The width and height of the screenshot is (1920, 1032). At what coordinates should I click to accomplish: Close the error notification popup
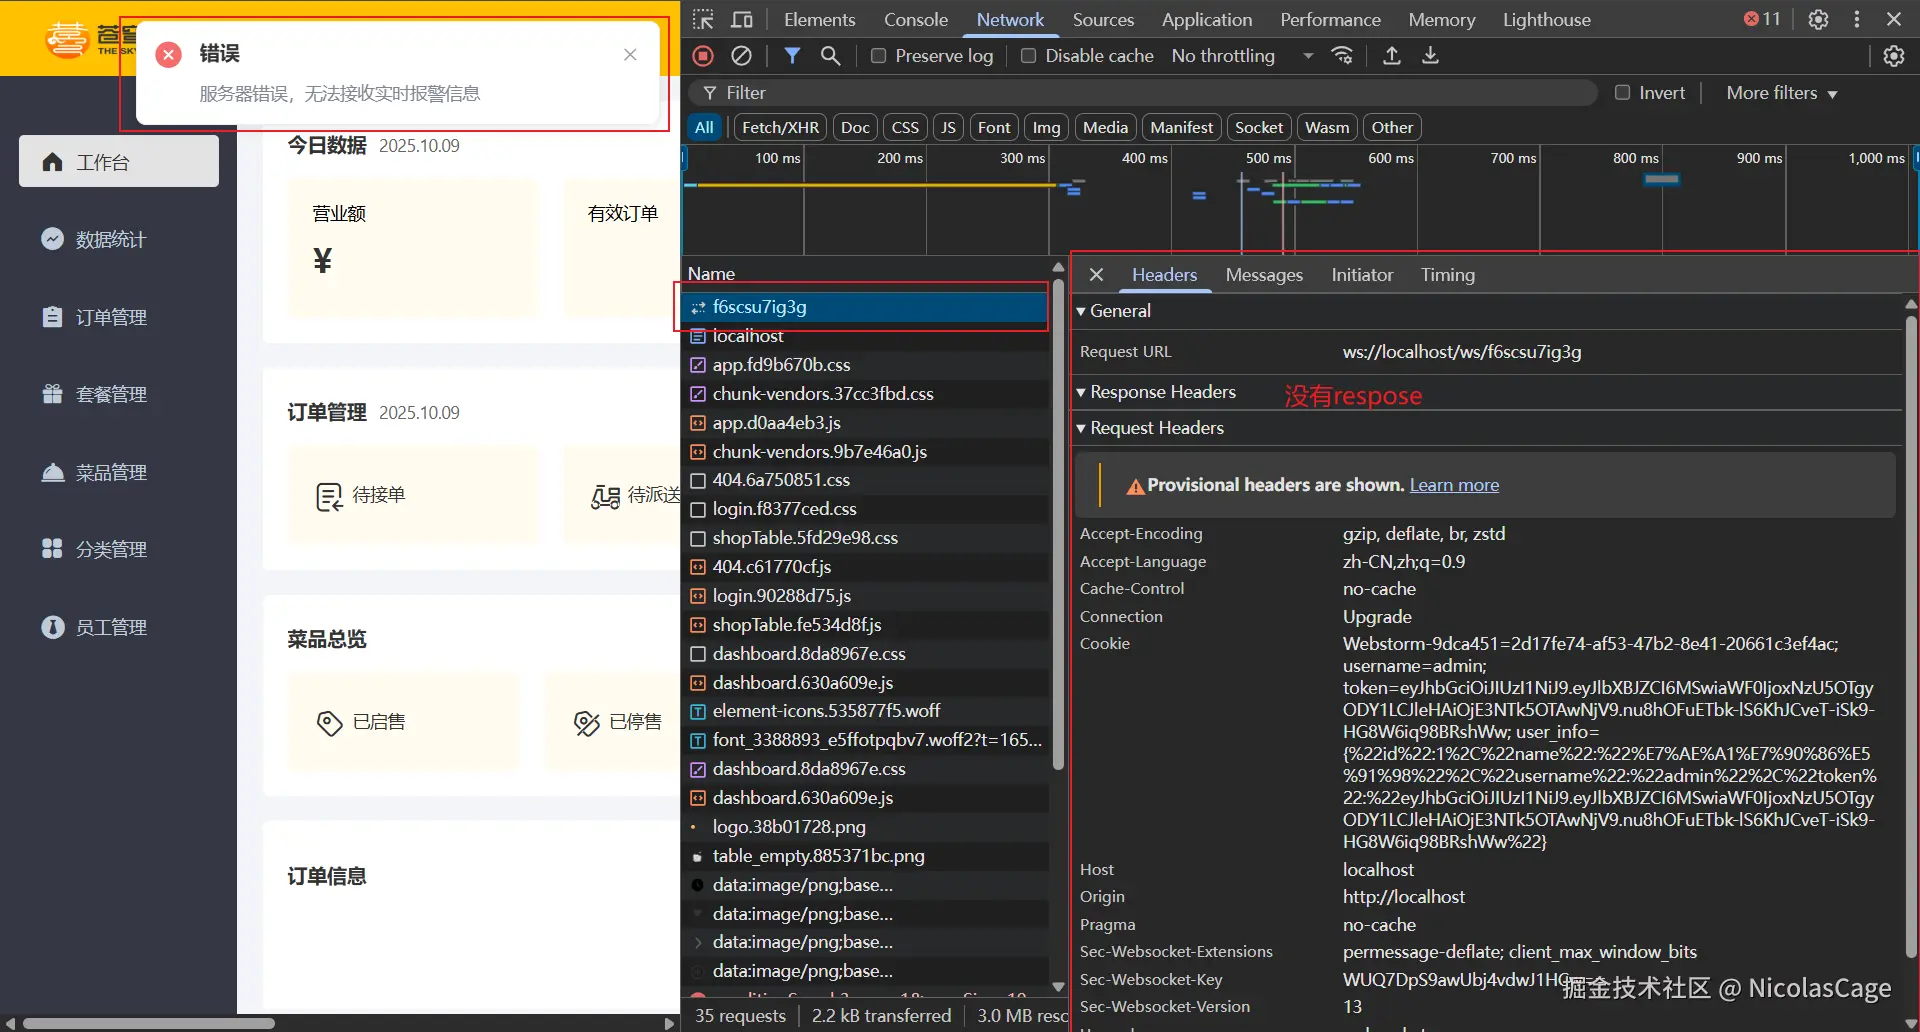pyautogui.click(x=630, y=55)
